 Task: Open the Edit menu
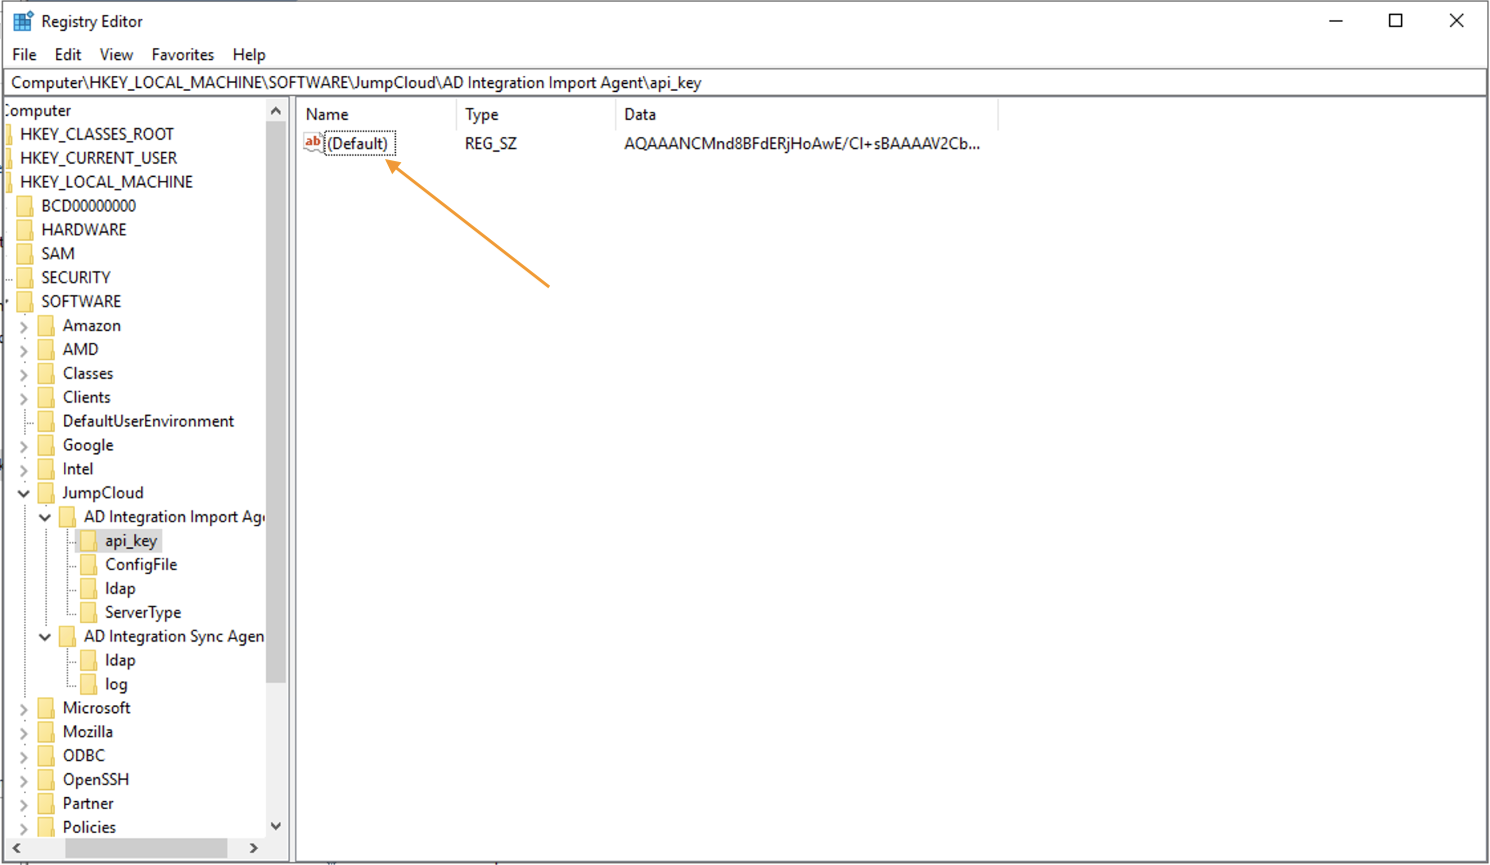coord(68,54)
